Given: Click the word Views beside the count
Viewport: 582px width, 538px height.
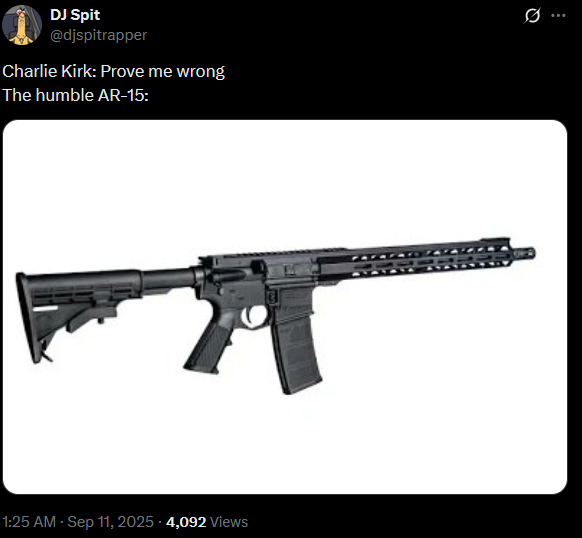Looking at the screenshot, I should point(229,522).
